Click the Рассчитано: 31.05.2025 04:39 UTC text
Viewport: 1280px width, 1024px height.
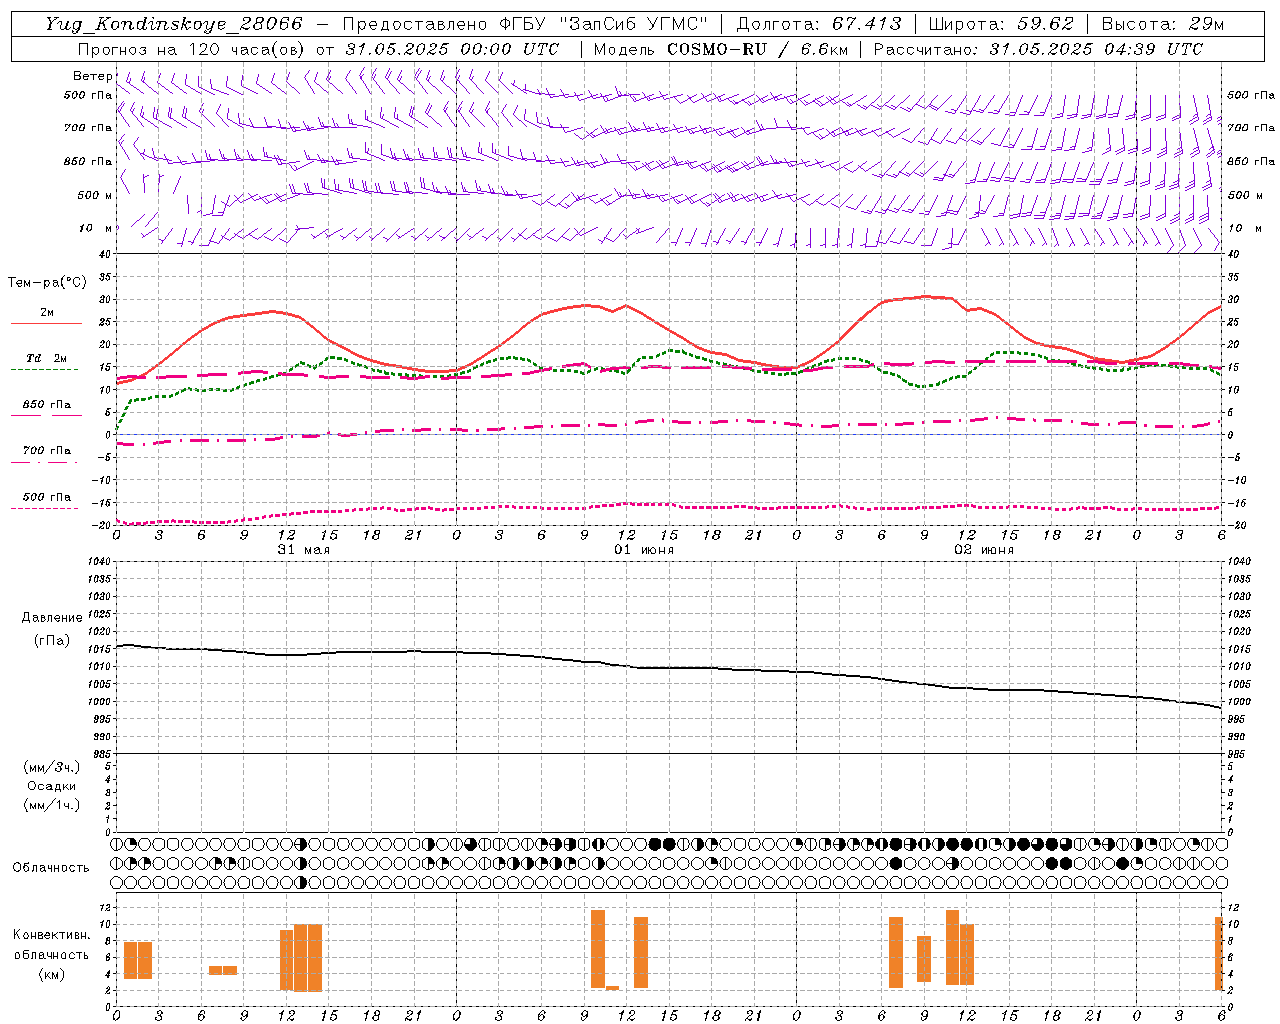click(1038, 49)
